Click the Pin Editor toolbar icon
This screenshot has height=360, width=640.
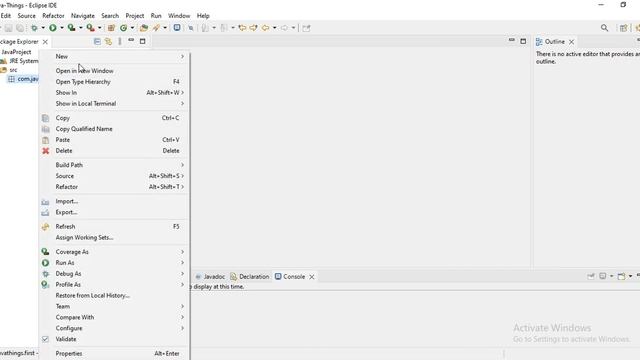(x=307, y=28)
